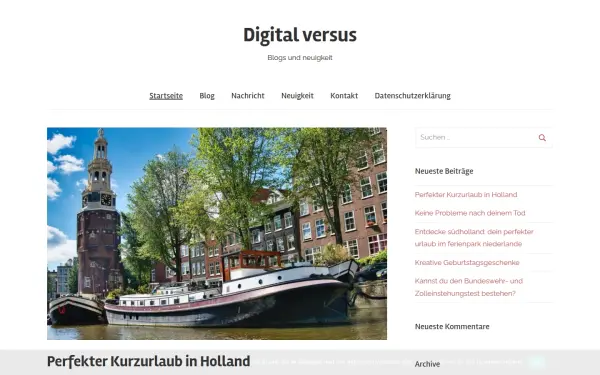Open the Startseite menu item
The height and width of the screenshot is (375, 600).
(x=166, y=96)
